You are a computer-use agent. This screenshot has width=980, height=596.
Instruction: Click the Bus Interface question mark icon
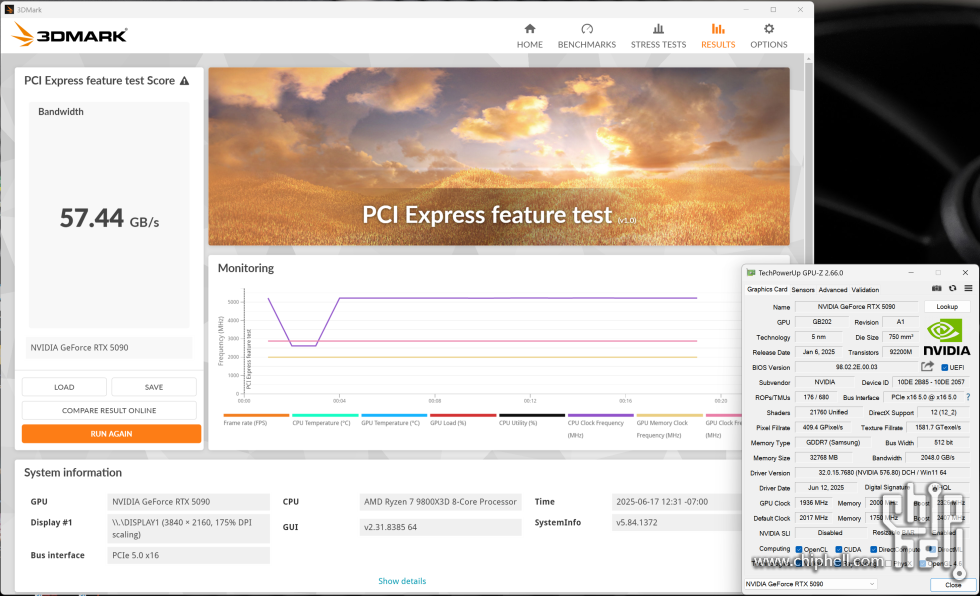(968, 397)
